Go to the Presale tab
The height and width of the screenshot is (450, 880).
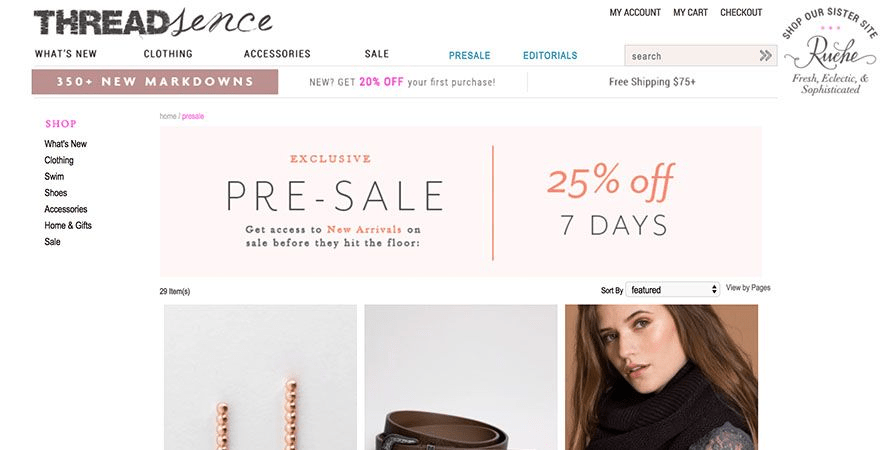pos(470,56)
